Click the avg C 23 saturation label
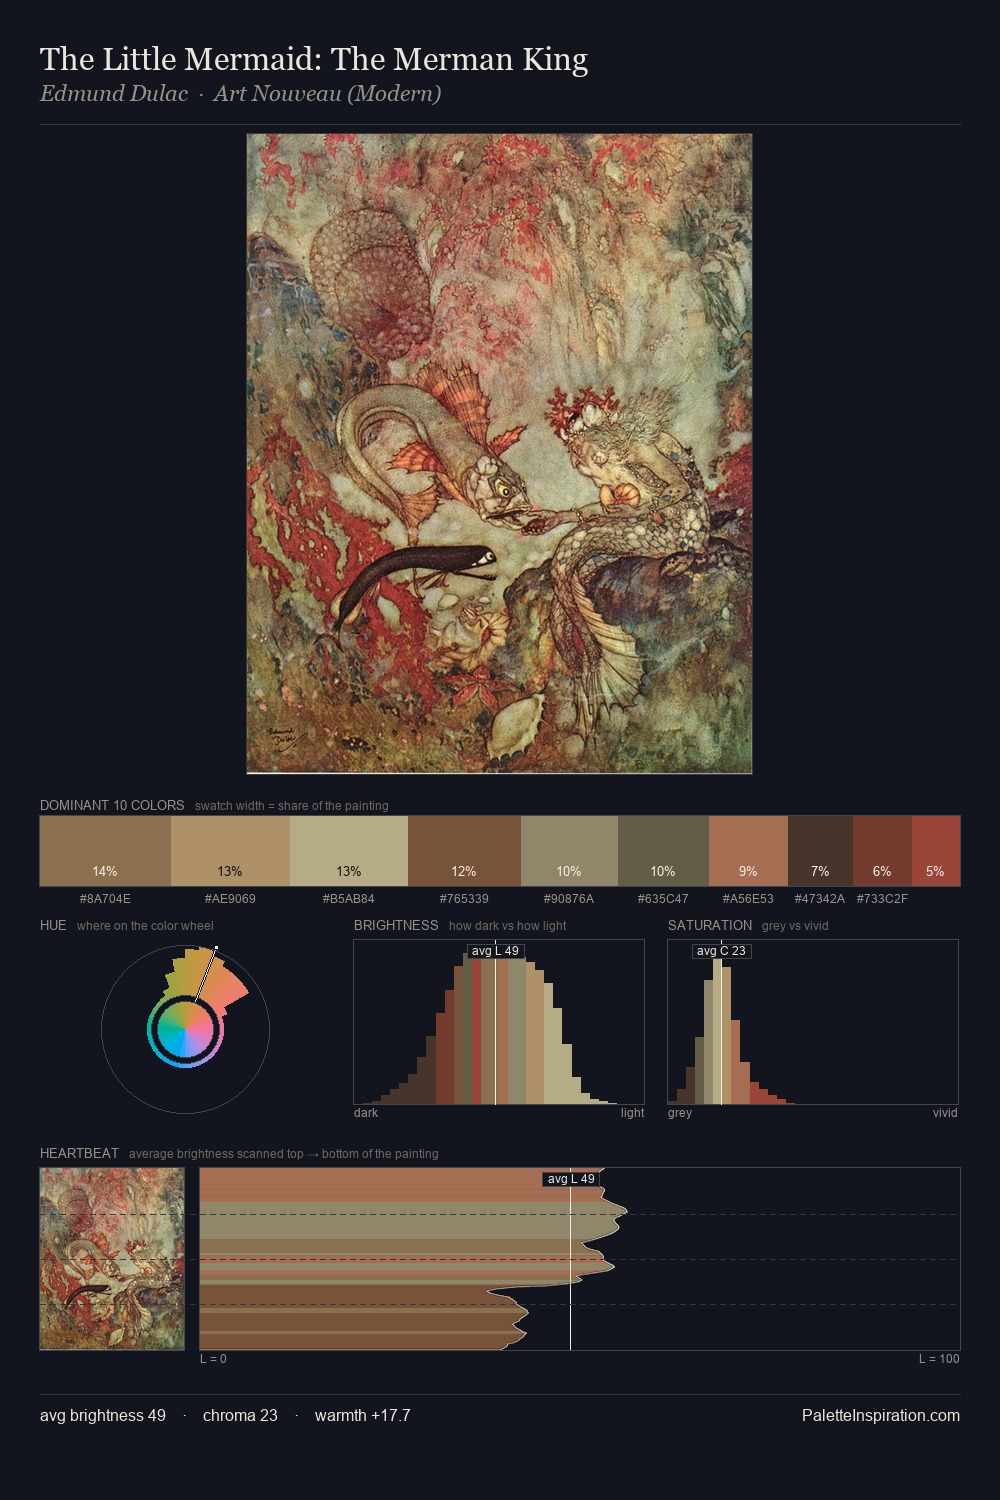 pyautogui.click(x=721, y=951)
